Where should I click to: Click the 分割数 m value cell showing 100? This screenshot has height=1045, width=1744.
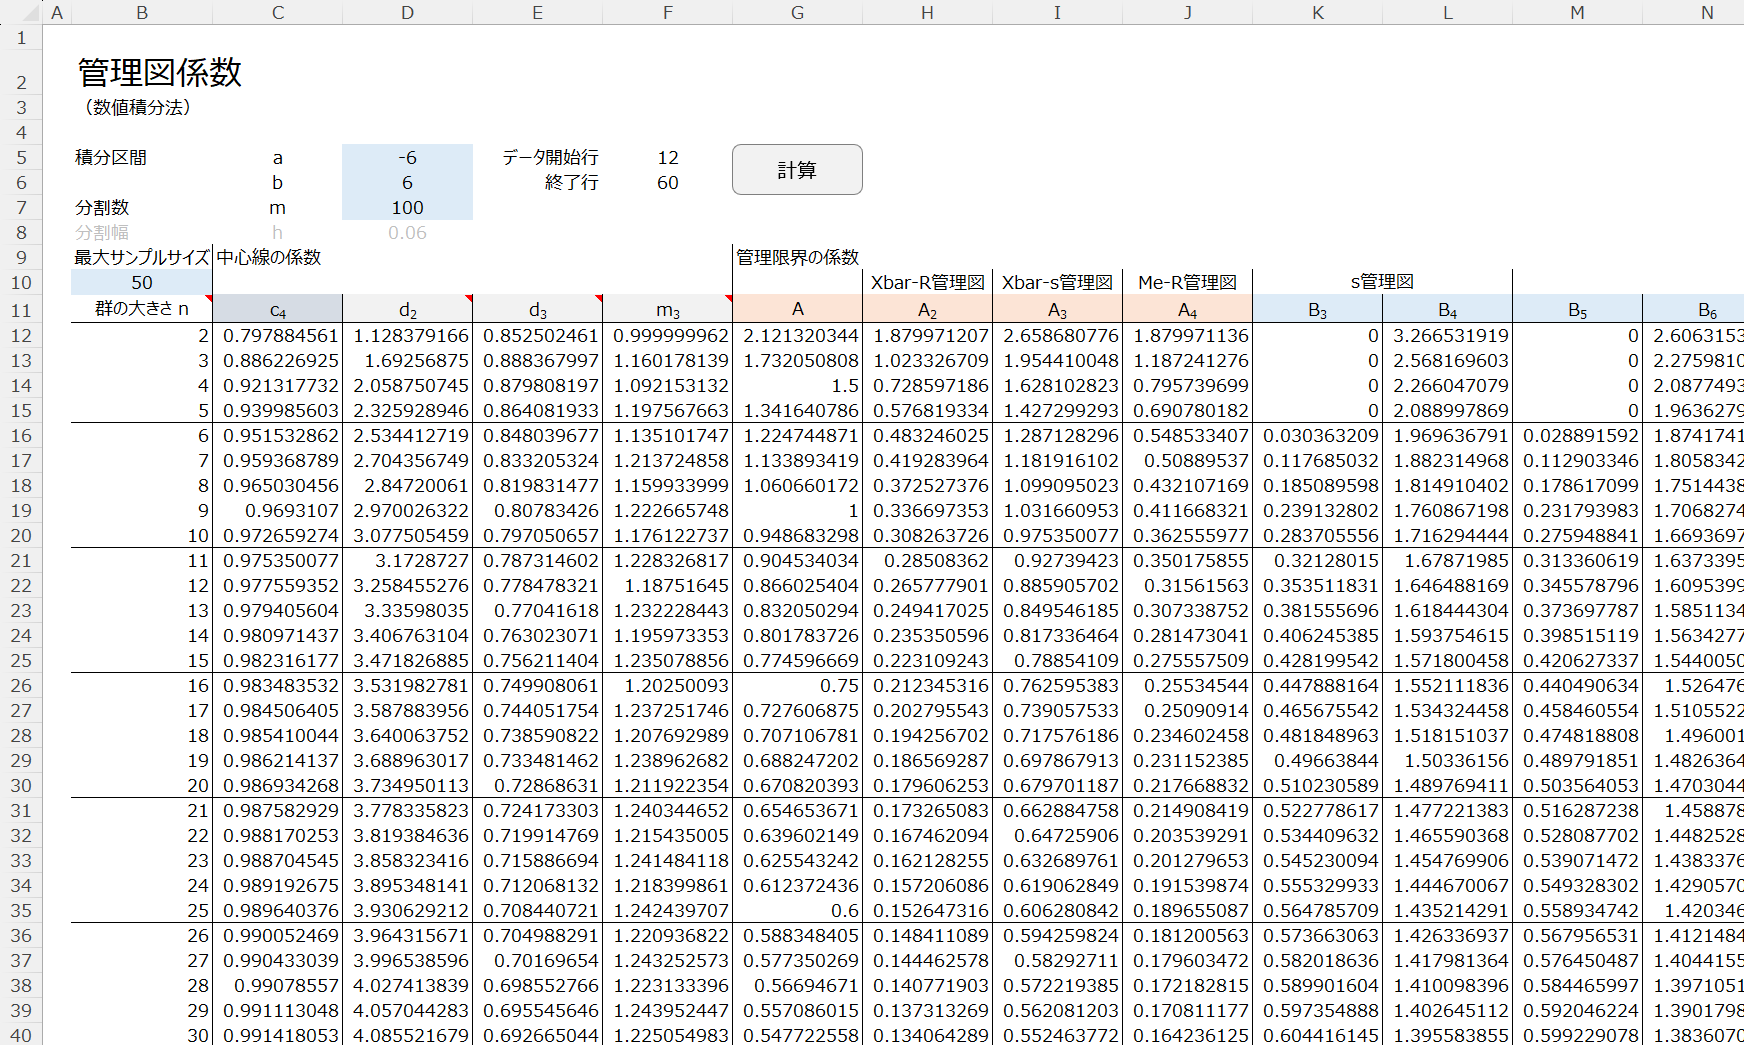(x=407, y=208)
